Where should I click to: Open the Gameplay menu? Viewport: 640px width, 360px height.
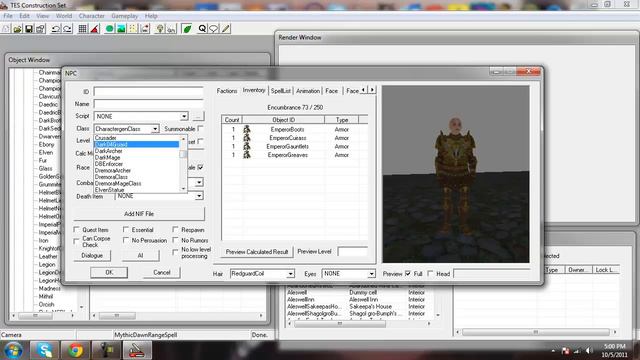point(124,16)
